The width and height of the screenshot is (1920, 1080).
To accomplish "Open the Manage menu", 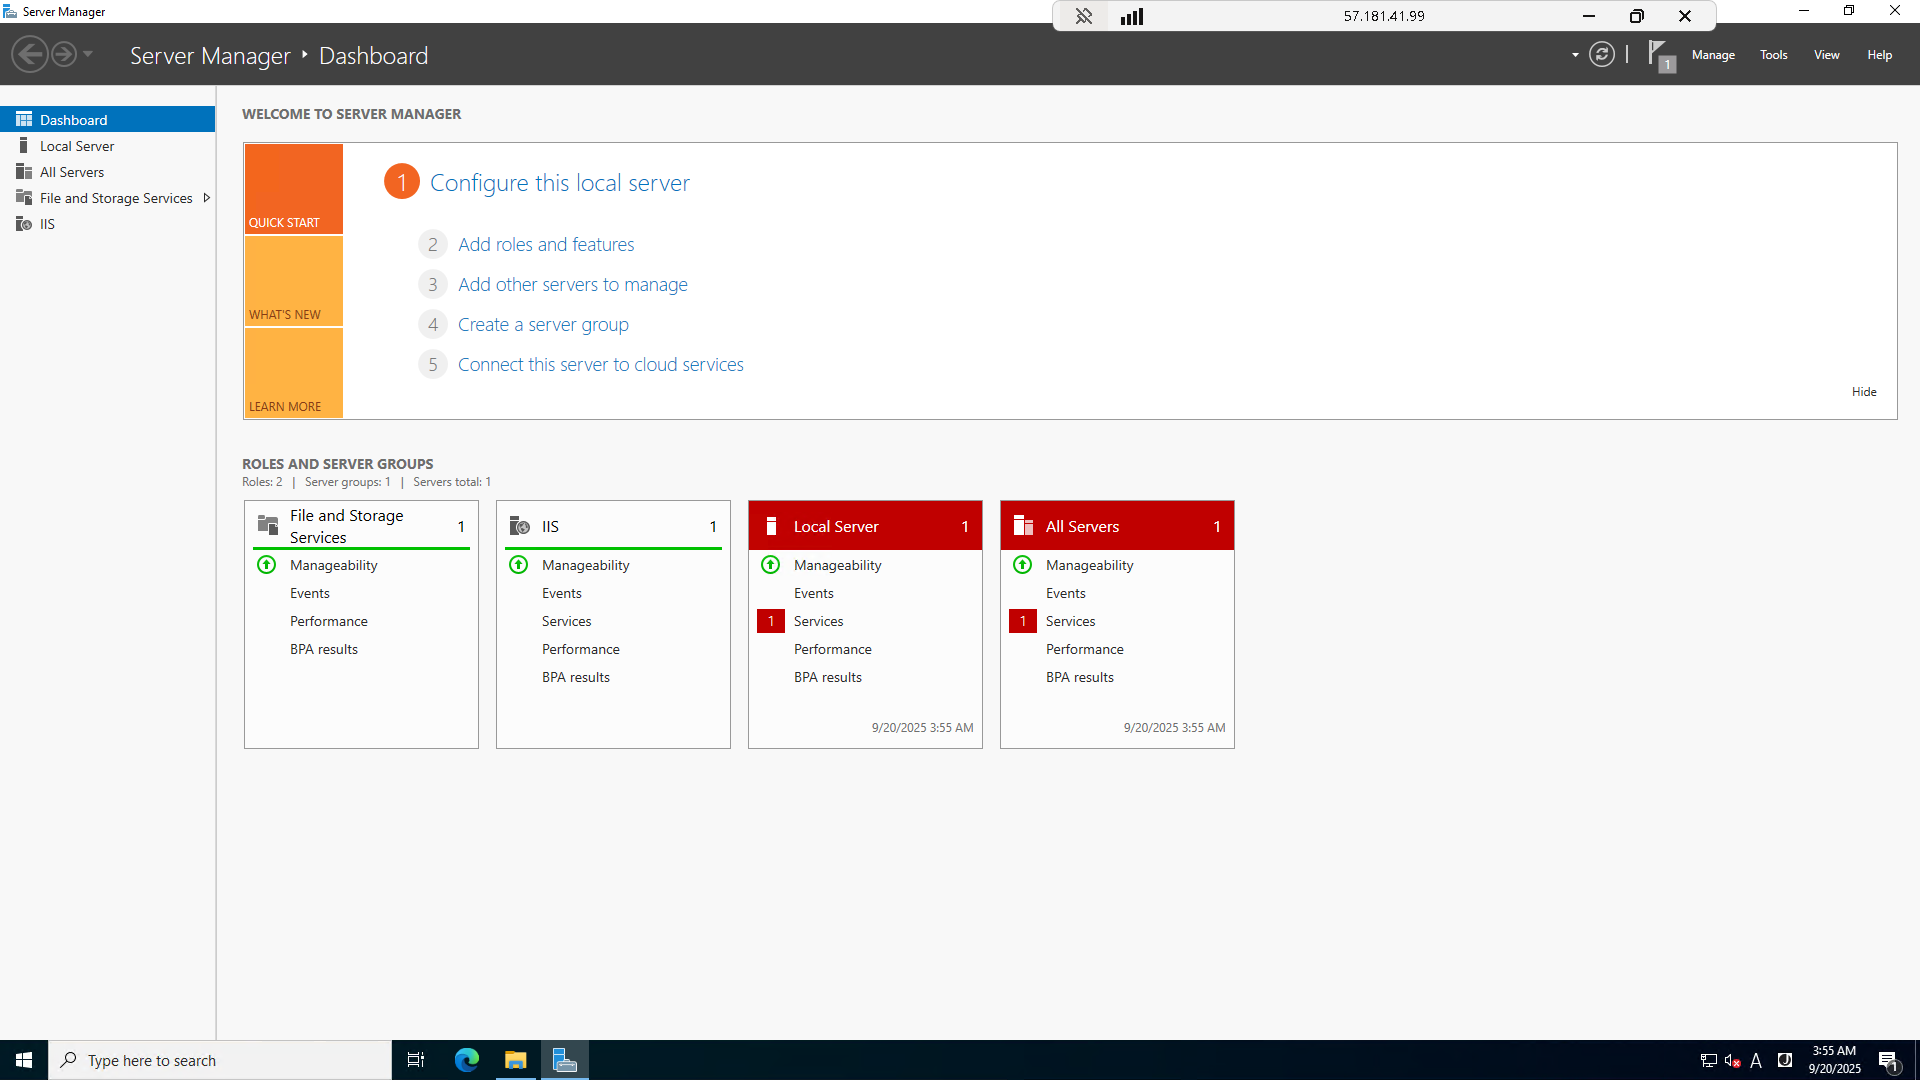I will click(x=1712, y=55).
